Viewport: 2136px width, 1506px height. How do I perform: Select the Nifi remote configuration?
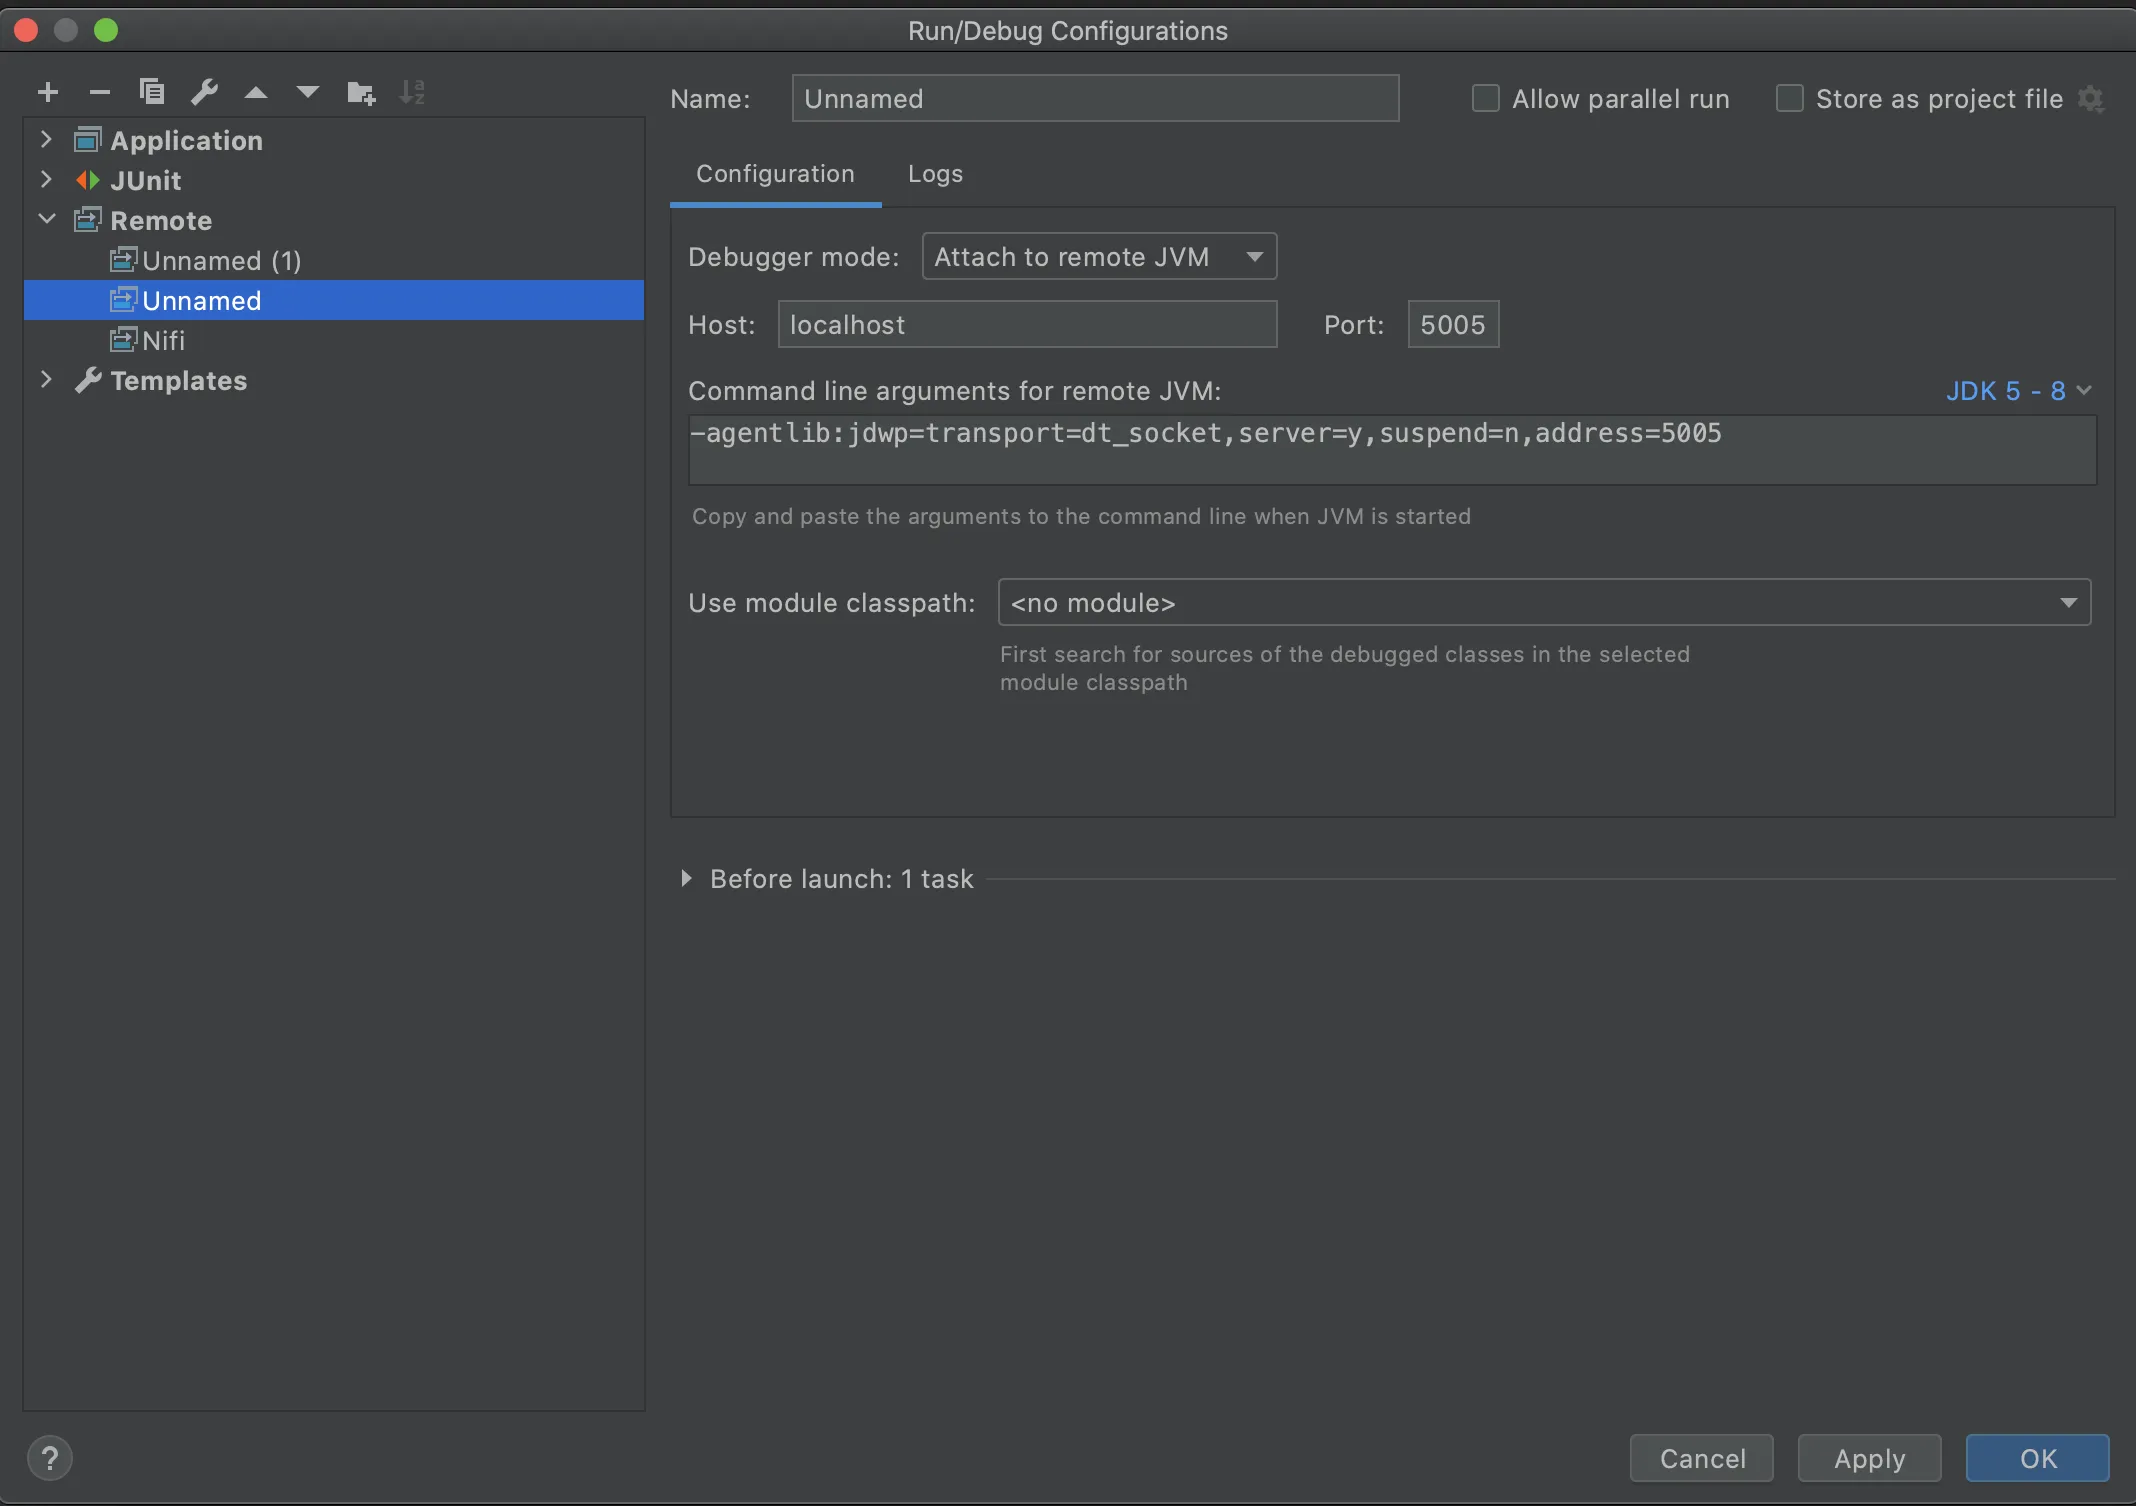pyautogui.click(x=163, y=341)
